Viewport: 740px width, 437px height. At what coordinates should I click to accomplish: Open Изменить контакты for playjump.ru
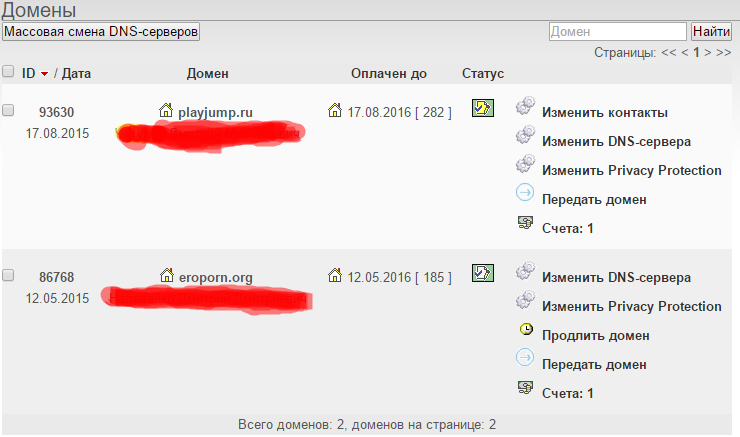point(605,112)
